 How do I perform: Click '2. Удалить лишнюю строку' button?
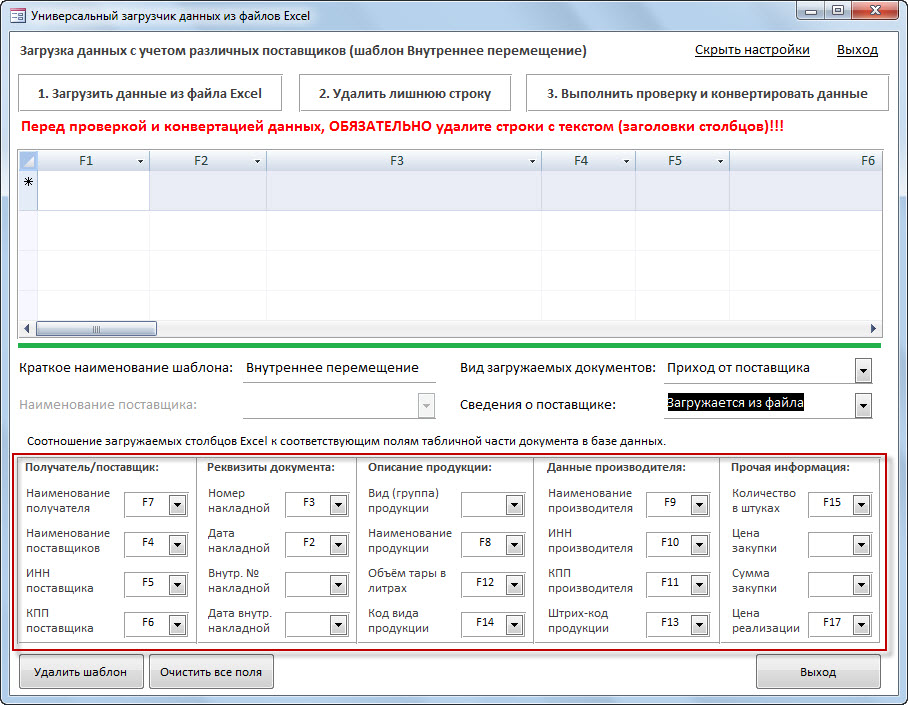point(405,93)
